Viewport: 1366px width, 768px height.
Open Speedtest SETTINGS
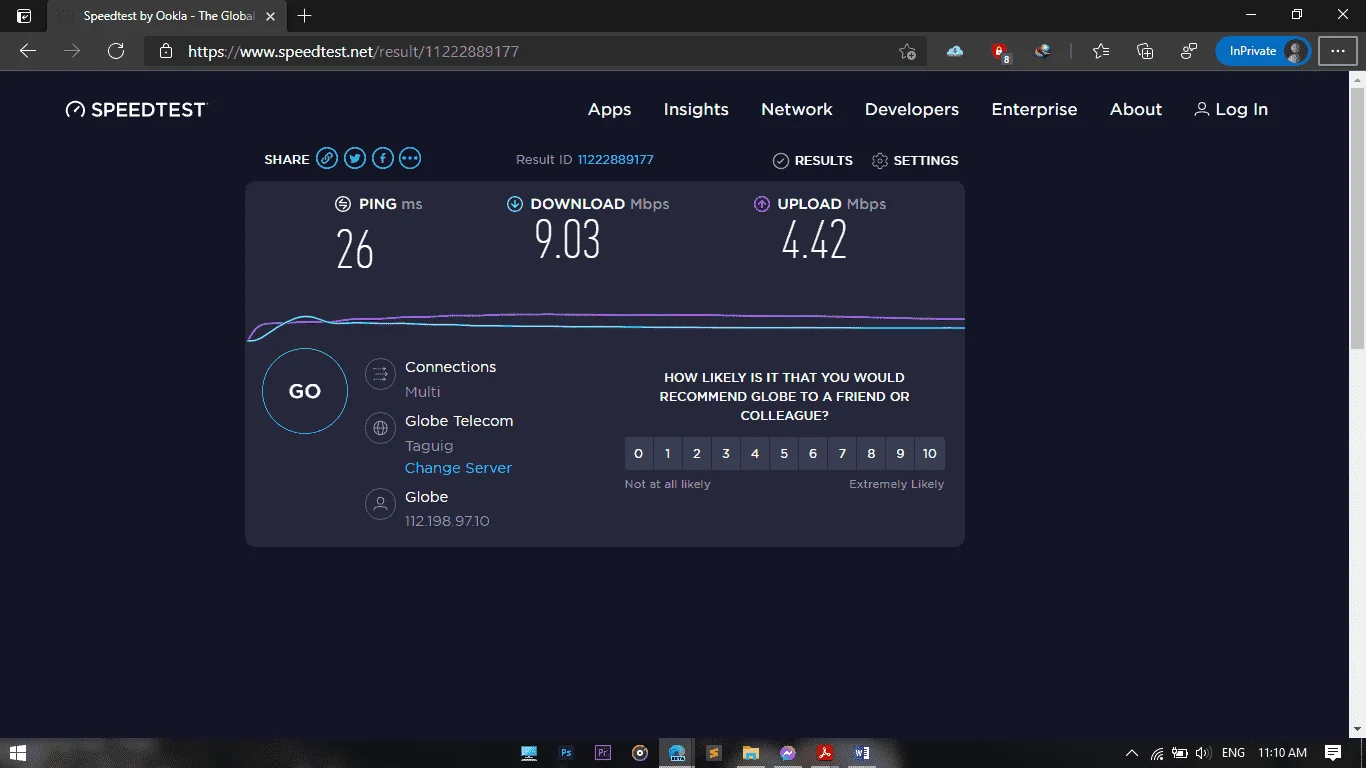pos(915,160)
